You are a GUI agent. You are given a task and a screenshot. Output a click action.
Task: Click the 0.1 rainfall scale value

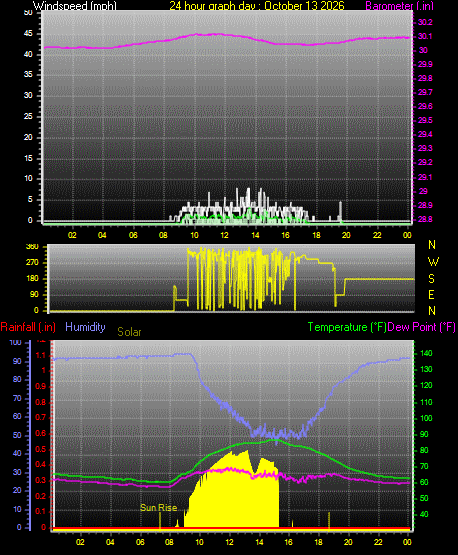(x=41, y=511)
